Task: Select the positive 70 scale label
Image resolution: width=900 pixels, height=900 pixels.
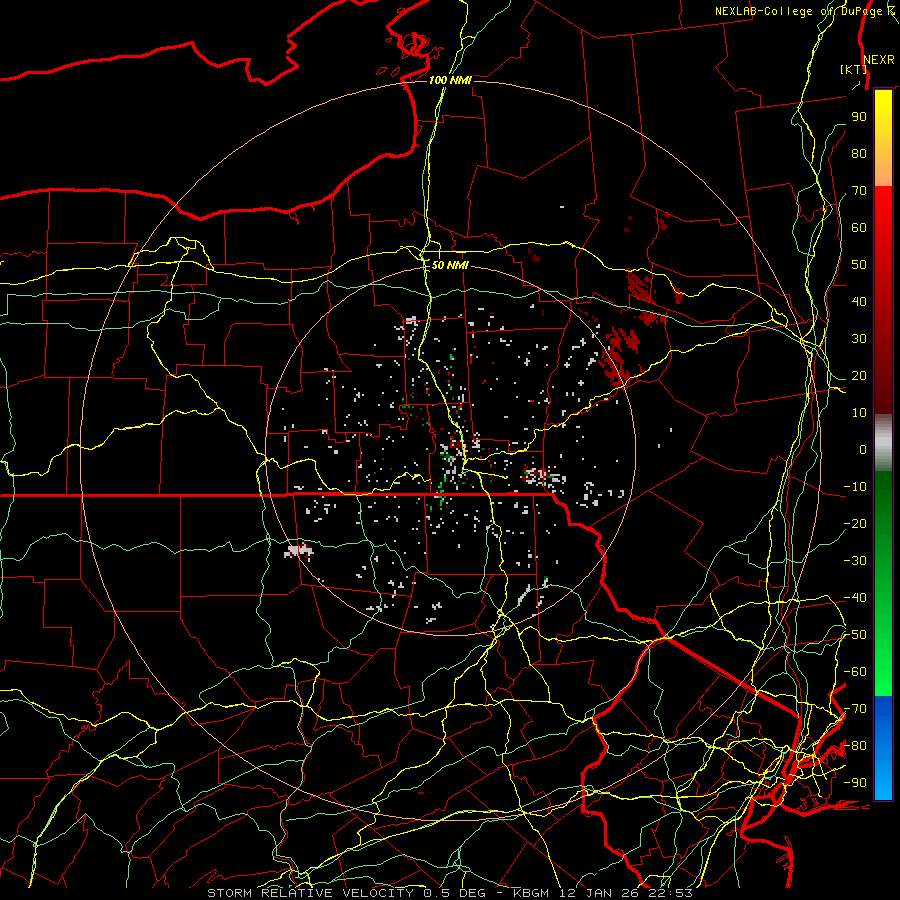Action: pos(859,191)
